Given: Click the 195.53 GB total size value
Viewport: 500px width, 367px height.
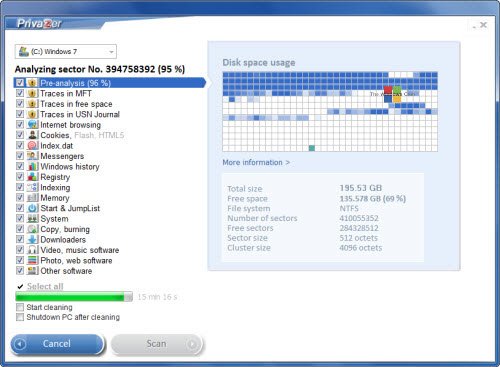Looking at the screenshot, I should (361, 188).
